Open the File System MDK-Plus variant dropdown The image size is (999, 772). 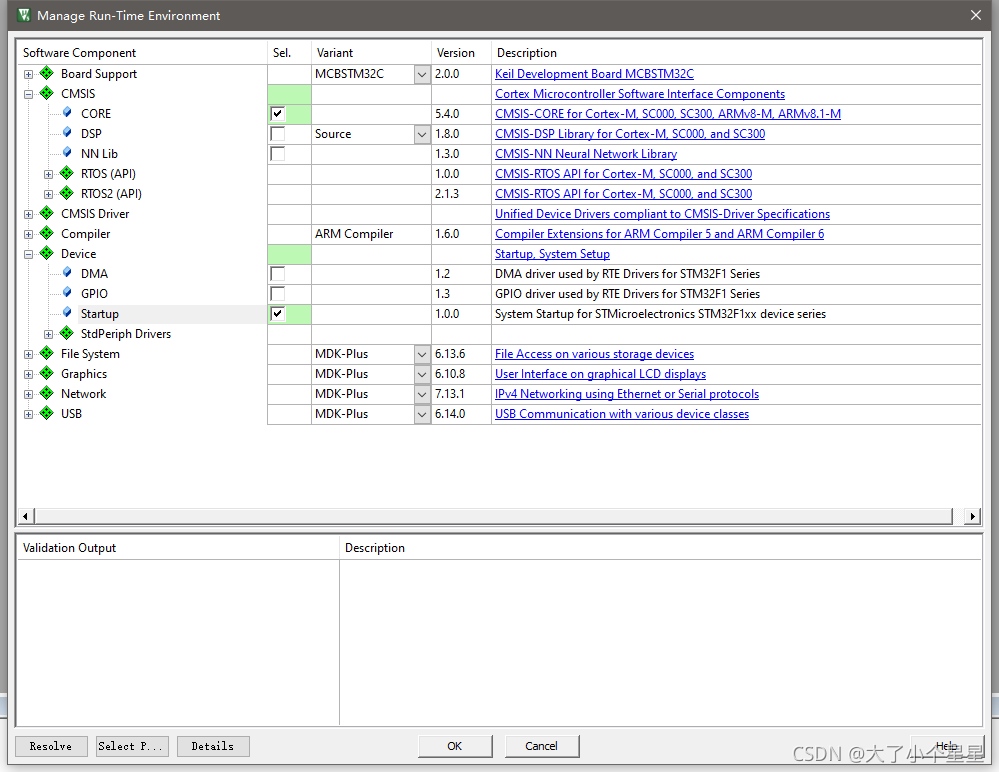[x=422, y=354]
